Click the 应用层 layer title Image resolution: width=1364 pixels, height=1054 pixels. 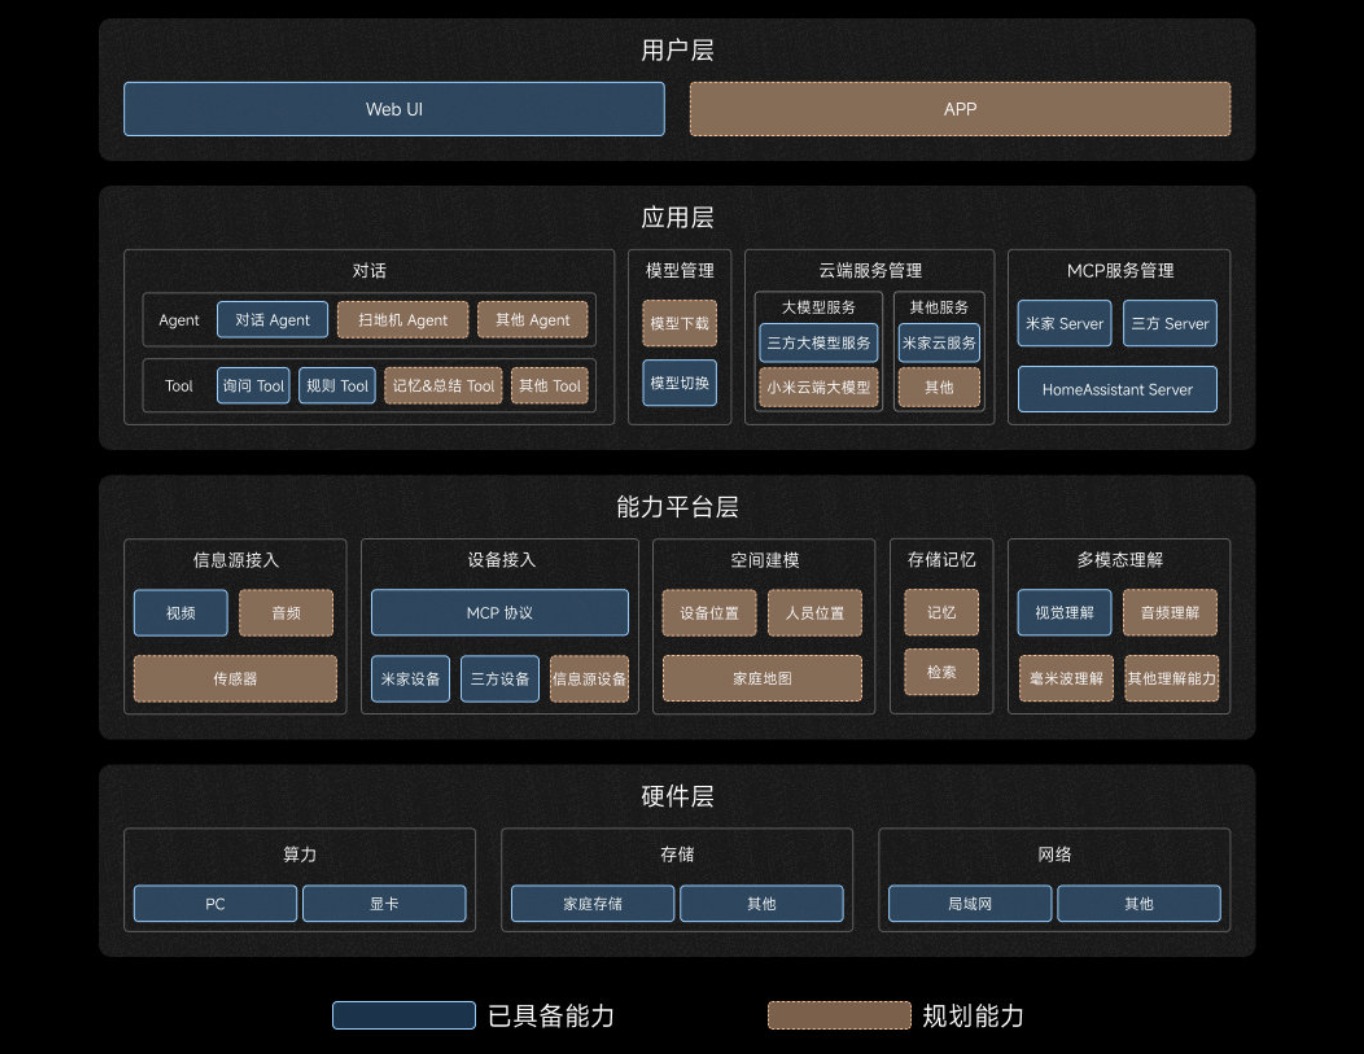pos(677,218)
